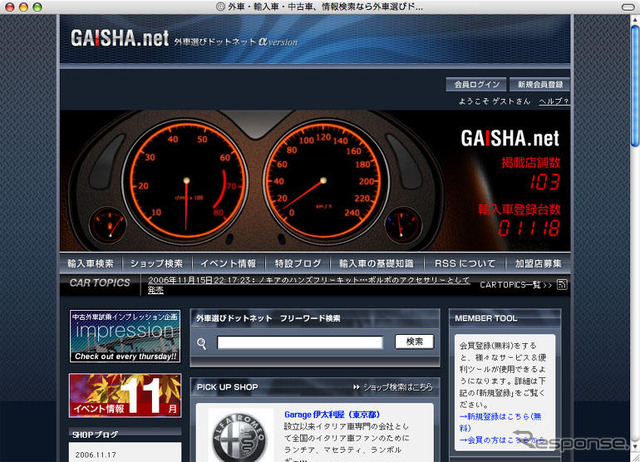The image size is (640, 462).
Task: Click the GAISHA.net header logo
Action: point(120,38)
